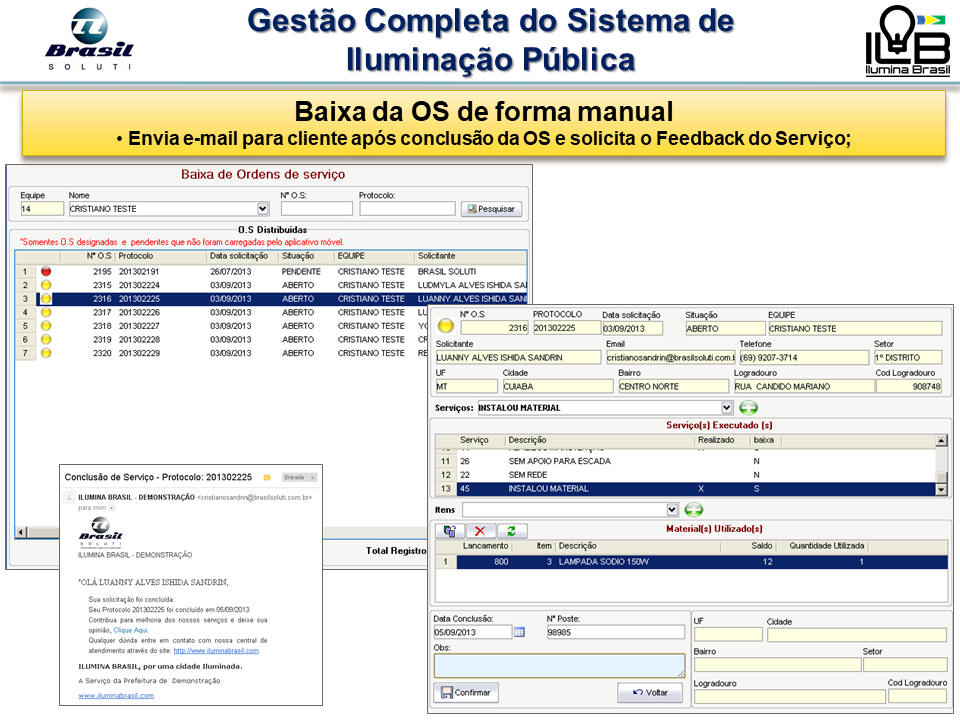Open the calendar picker for Data Conclusão
960x720 pixels.
point(519,632)
